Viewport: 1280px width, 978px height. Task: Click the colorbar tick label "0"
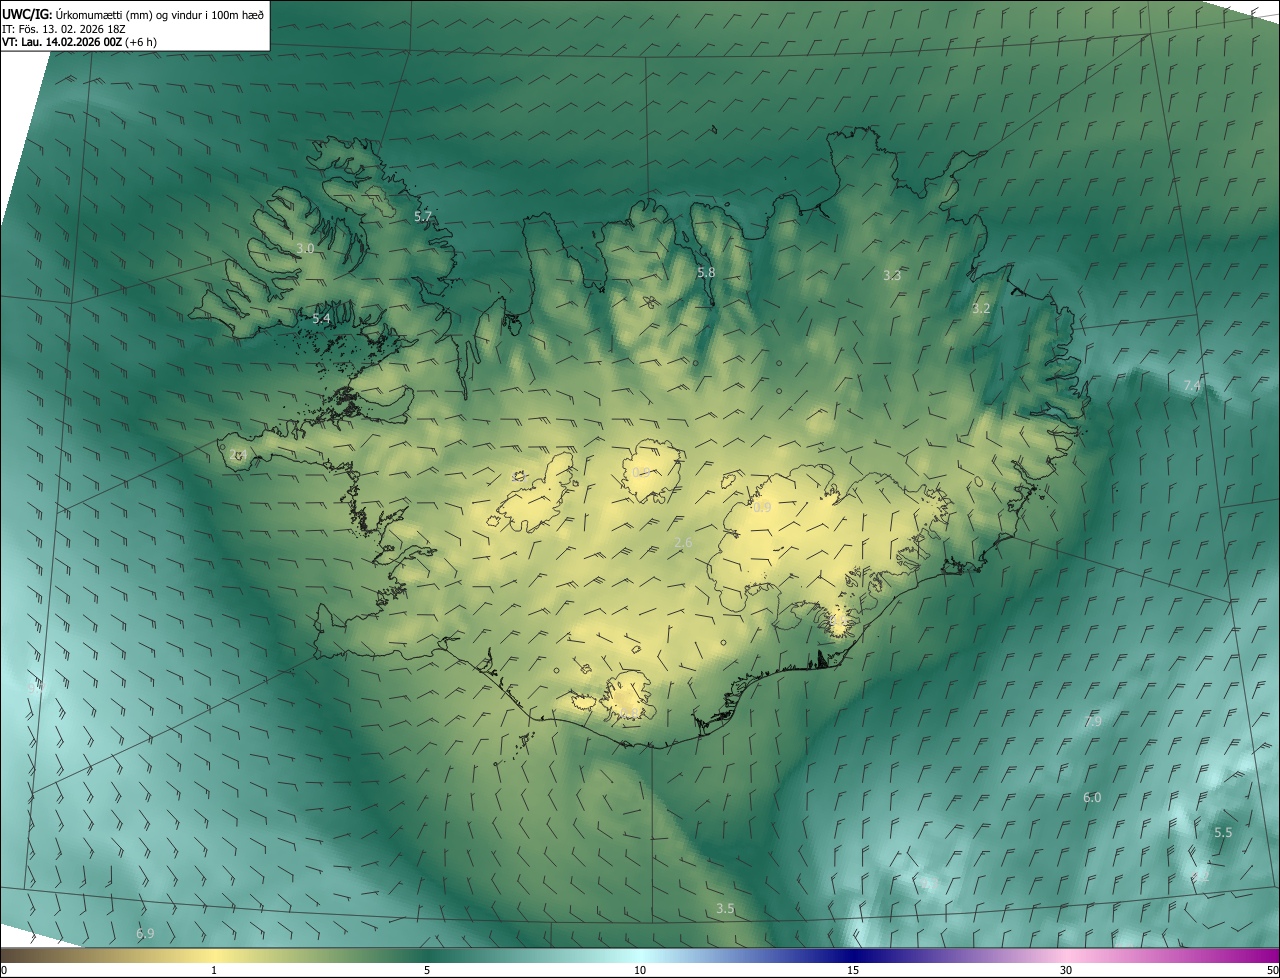tap(4, 970)
